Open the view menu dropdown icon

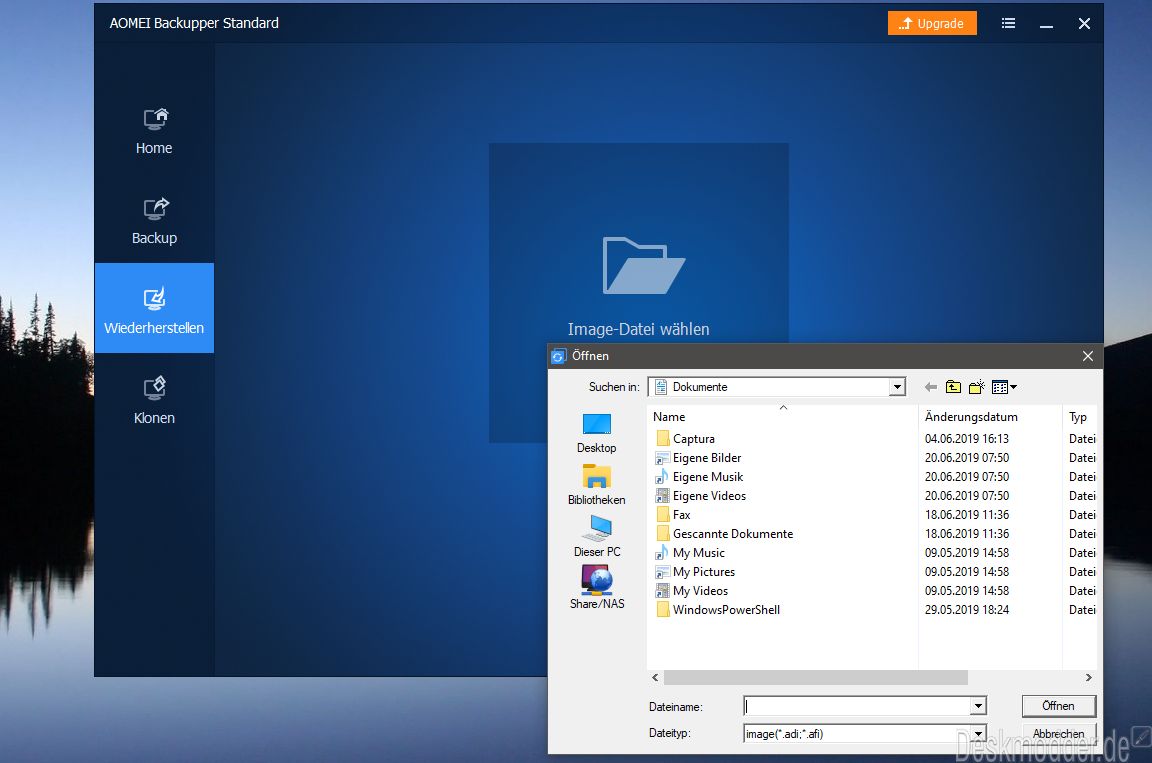click(x=1004, y=387)
